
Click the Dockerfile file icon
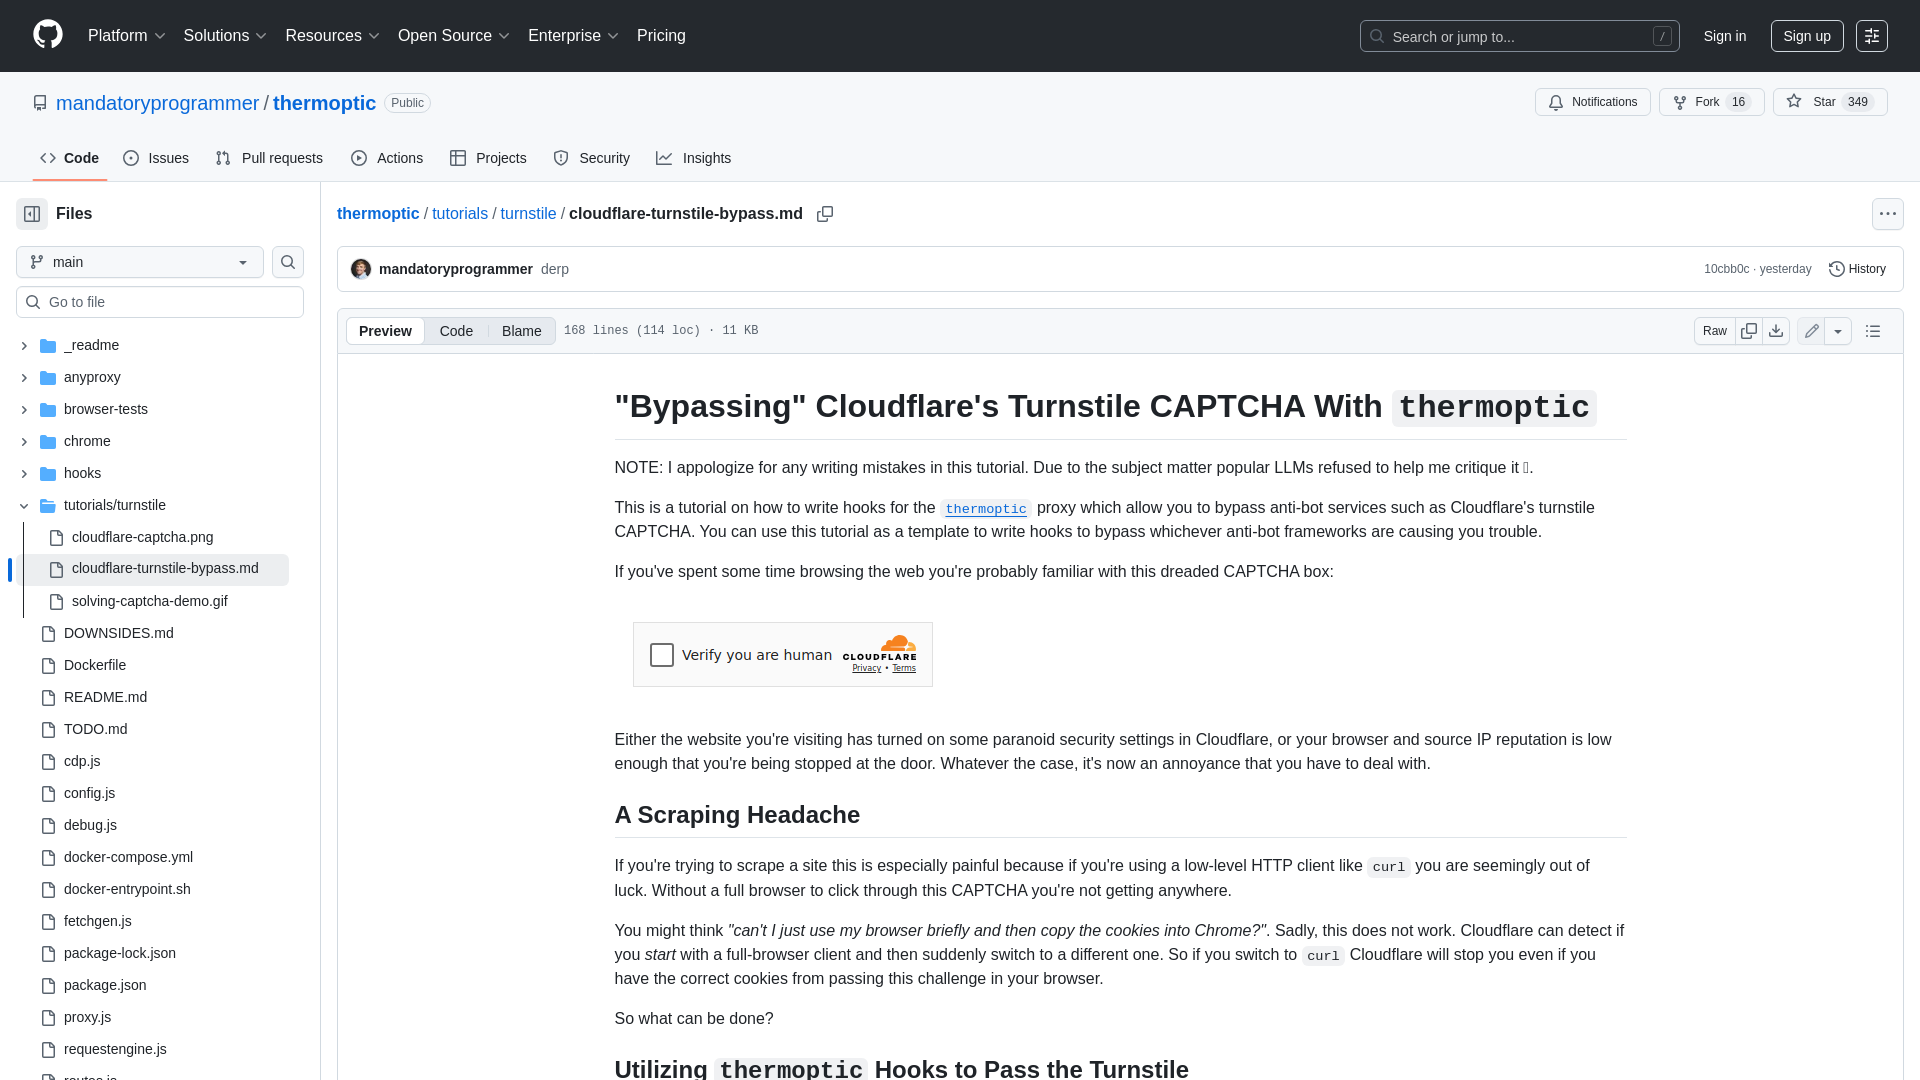point(48,666)
